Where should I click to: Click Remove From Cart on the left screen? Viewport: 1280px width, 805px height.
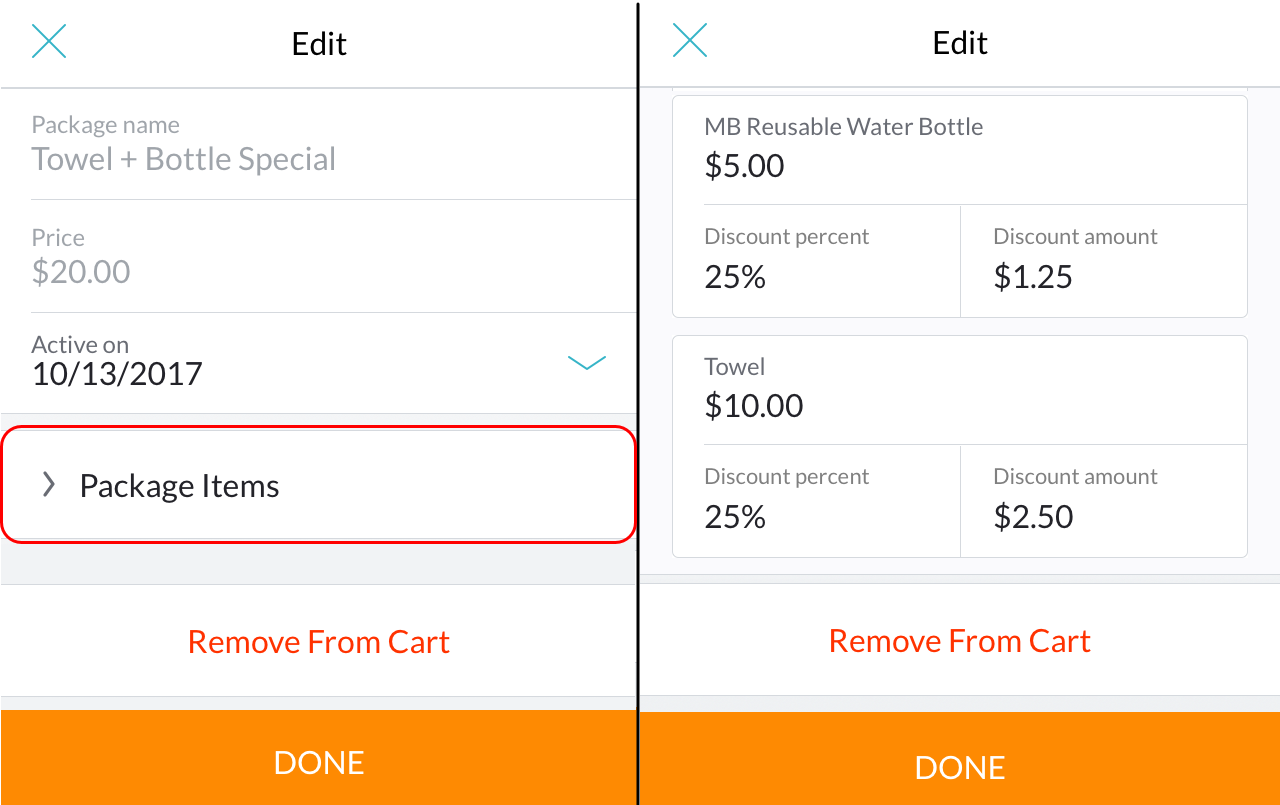[x=318, y=641]
